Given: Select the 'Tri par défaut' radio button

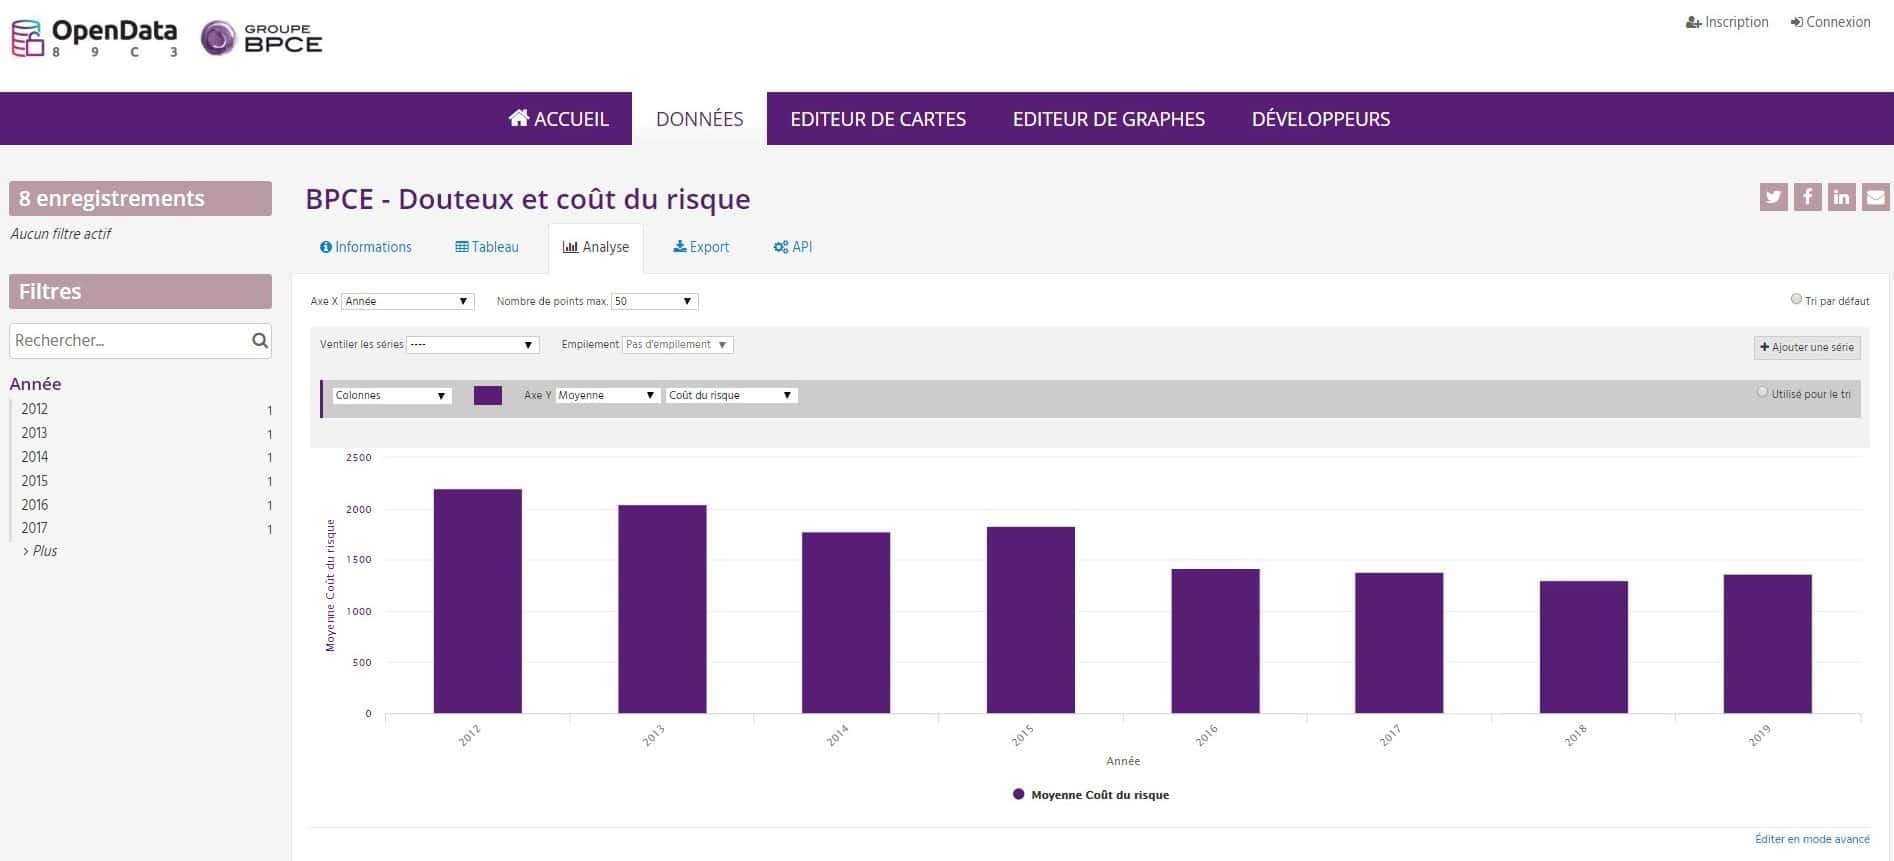Looking at the screenshot, I should [1796, 299].
